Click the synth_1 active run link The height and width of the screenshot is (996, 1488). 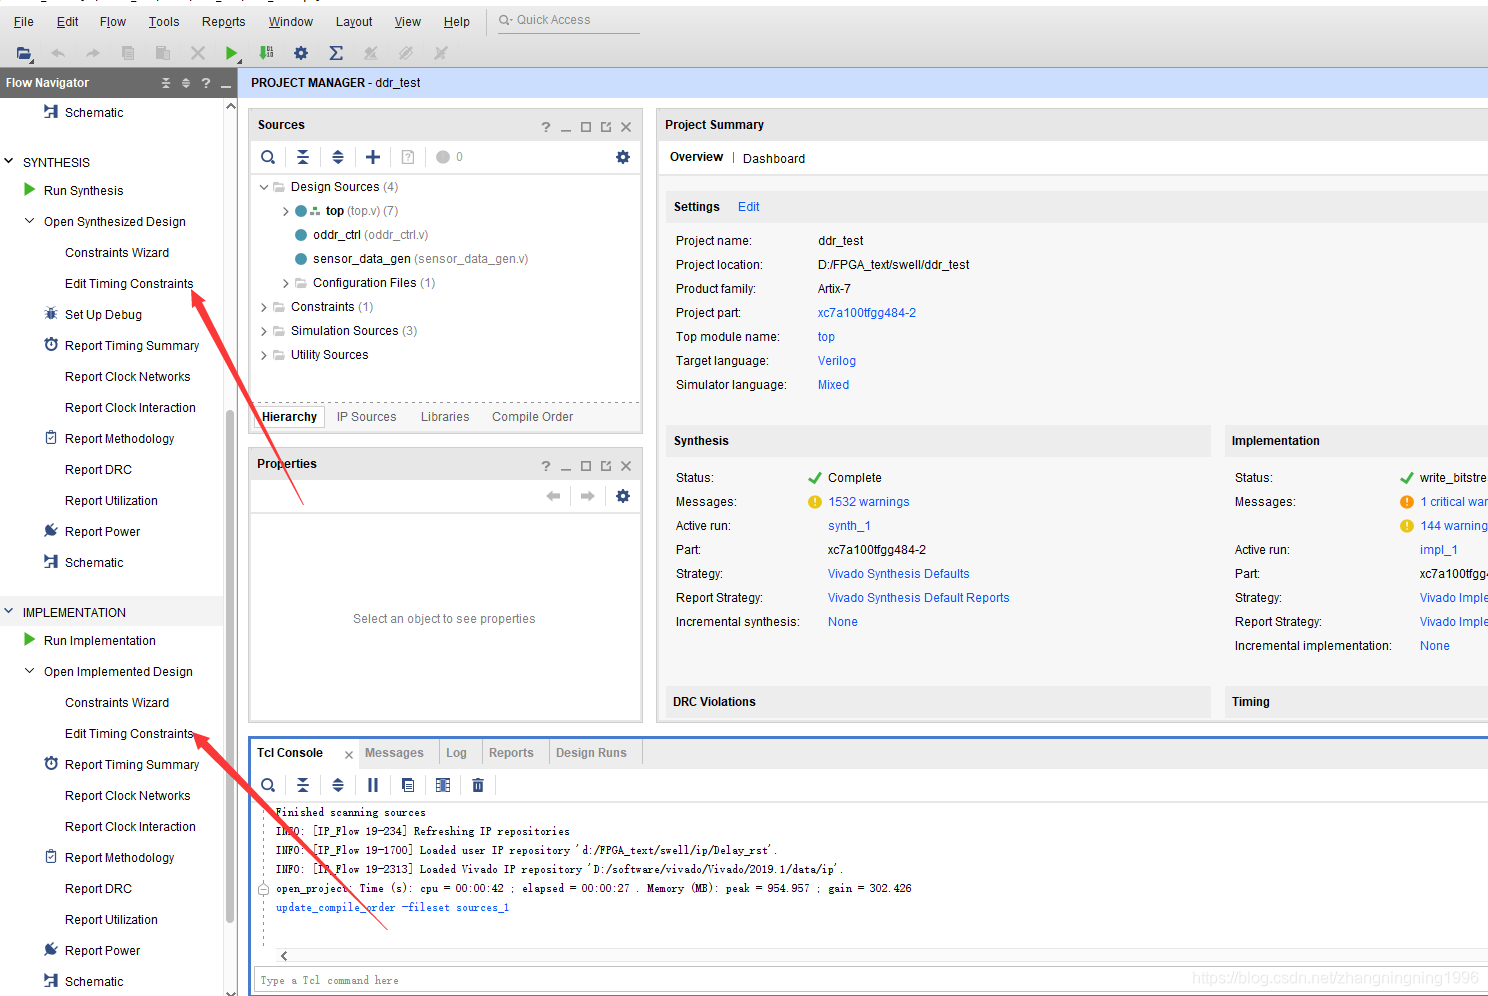(x=849, y=526)
